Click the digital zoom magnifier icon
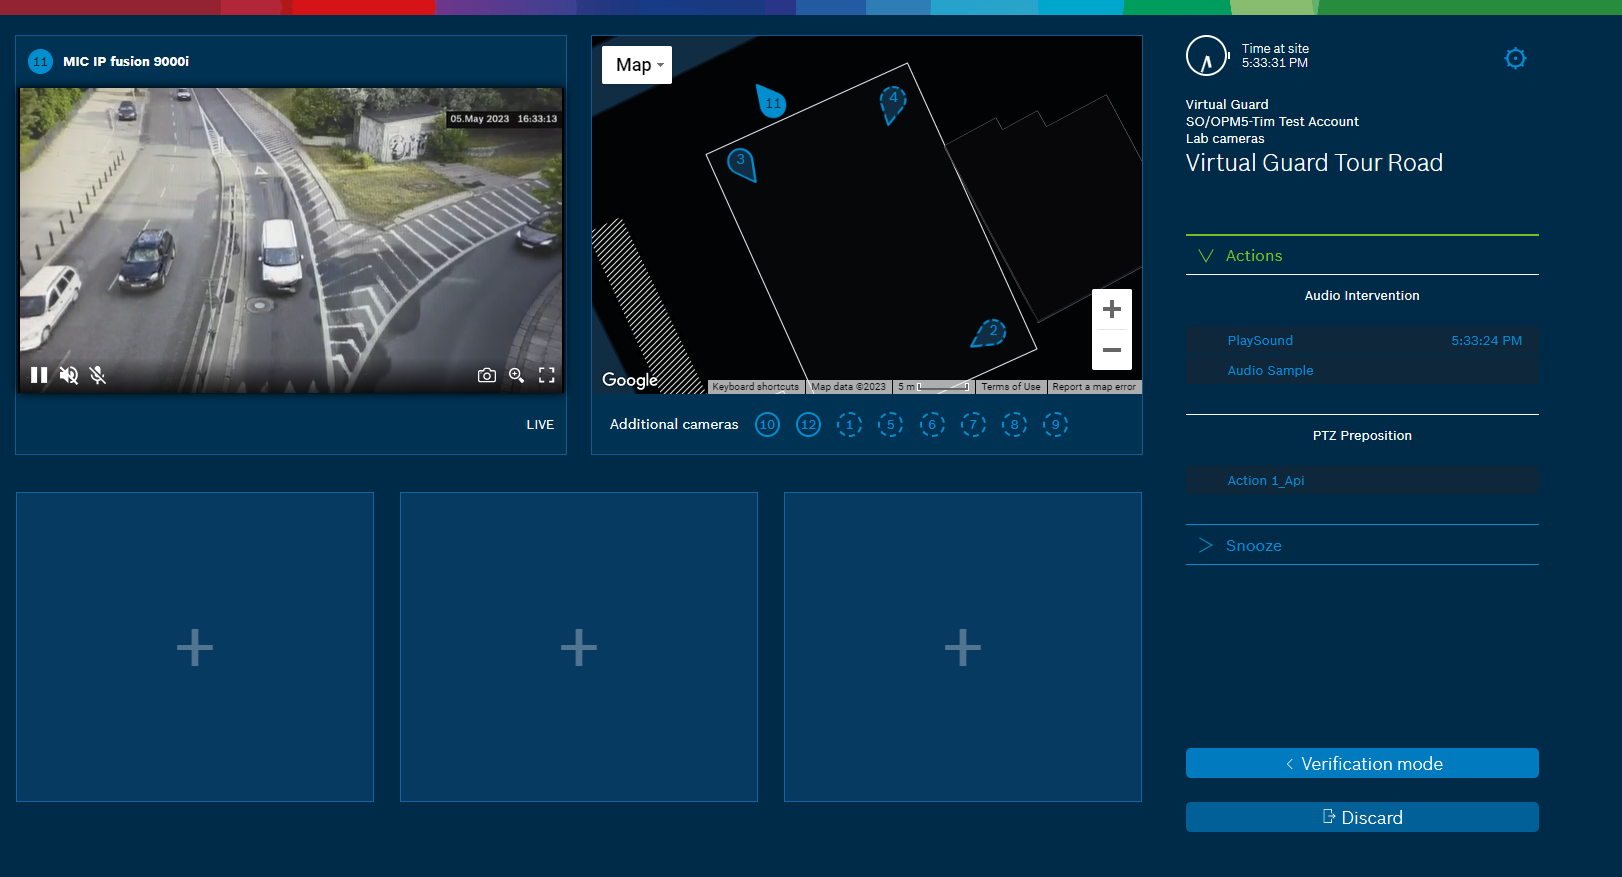This screenshot has width=1622, height=877. pos(516,375)
